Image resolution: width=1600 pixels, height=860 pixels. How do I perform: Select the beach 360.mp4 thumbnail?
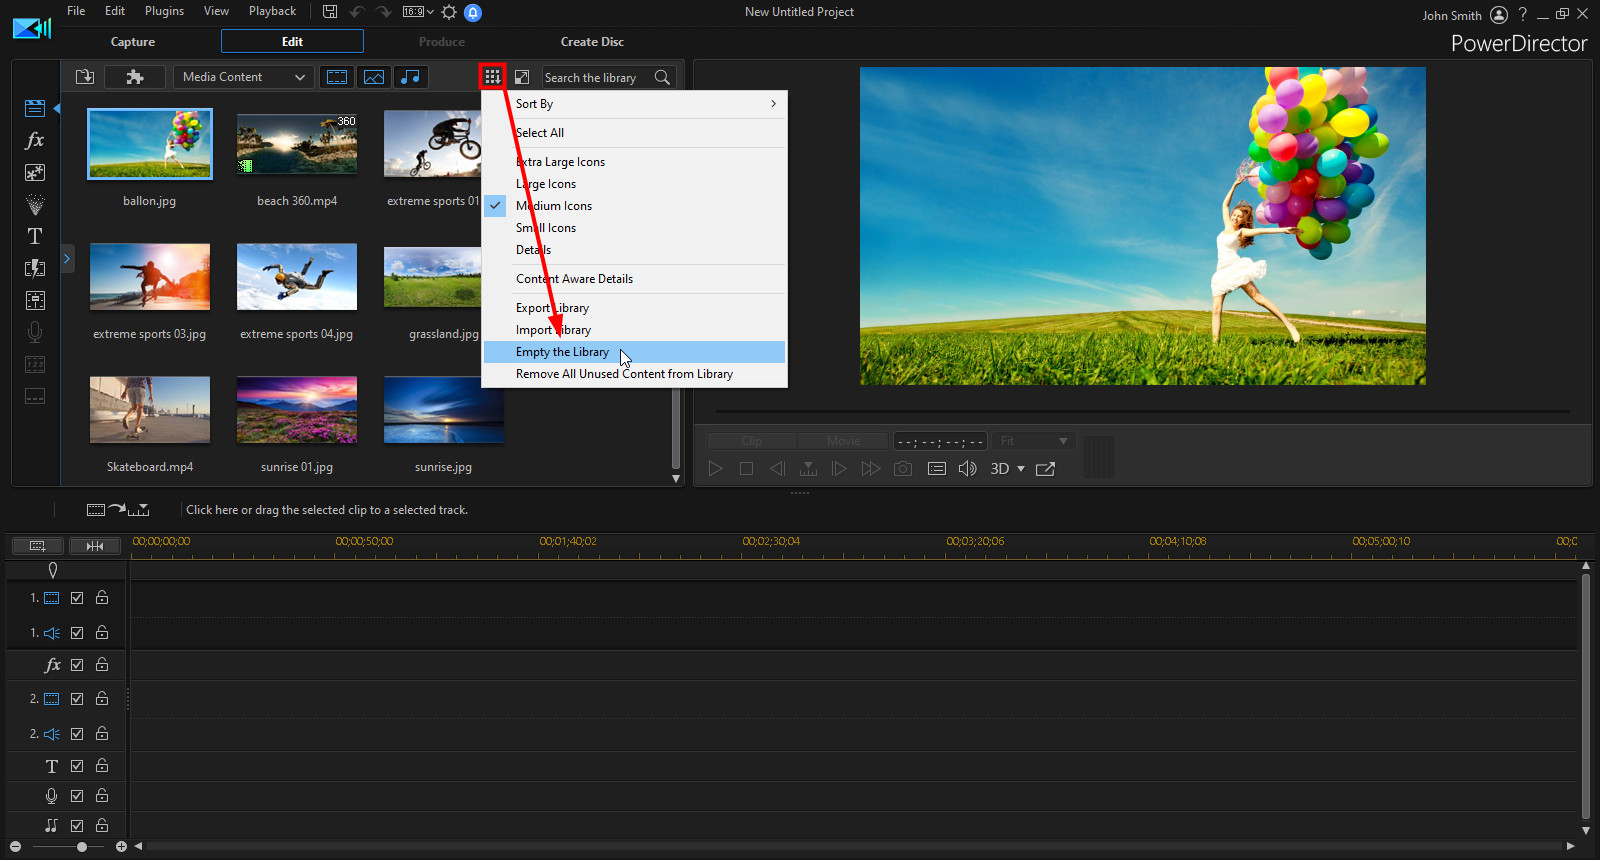[x=297, y=145]
